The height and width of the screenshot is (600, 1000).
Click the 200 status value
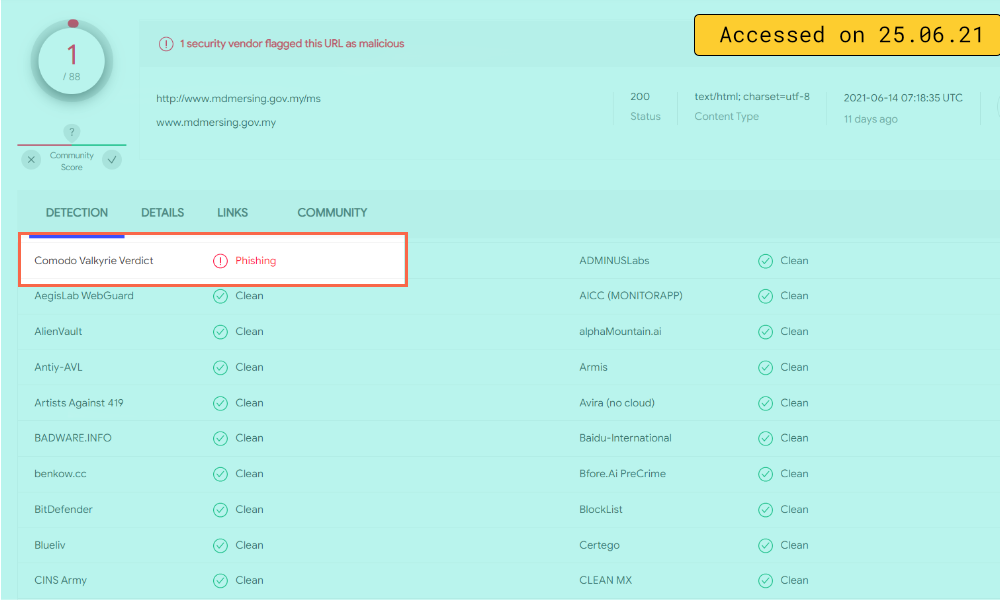[x=640, y=97]
